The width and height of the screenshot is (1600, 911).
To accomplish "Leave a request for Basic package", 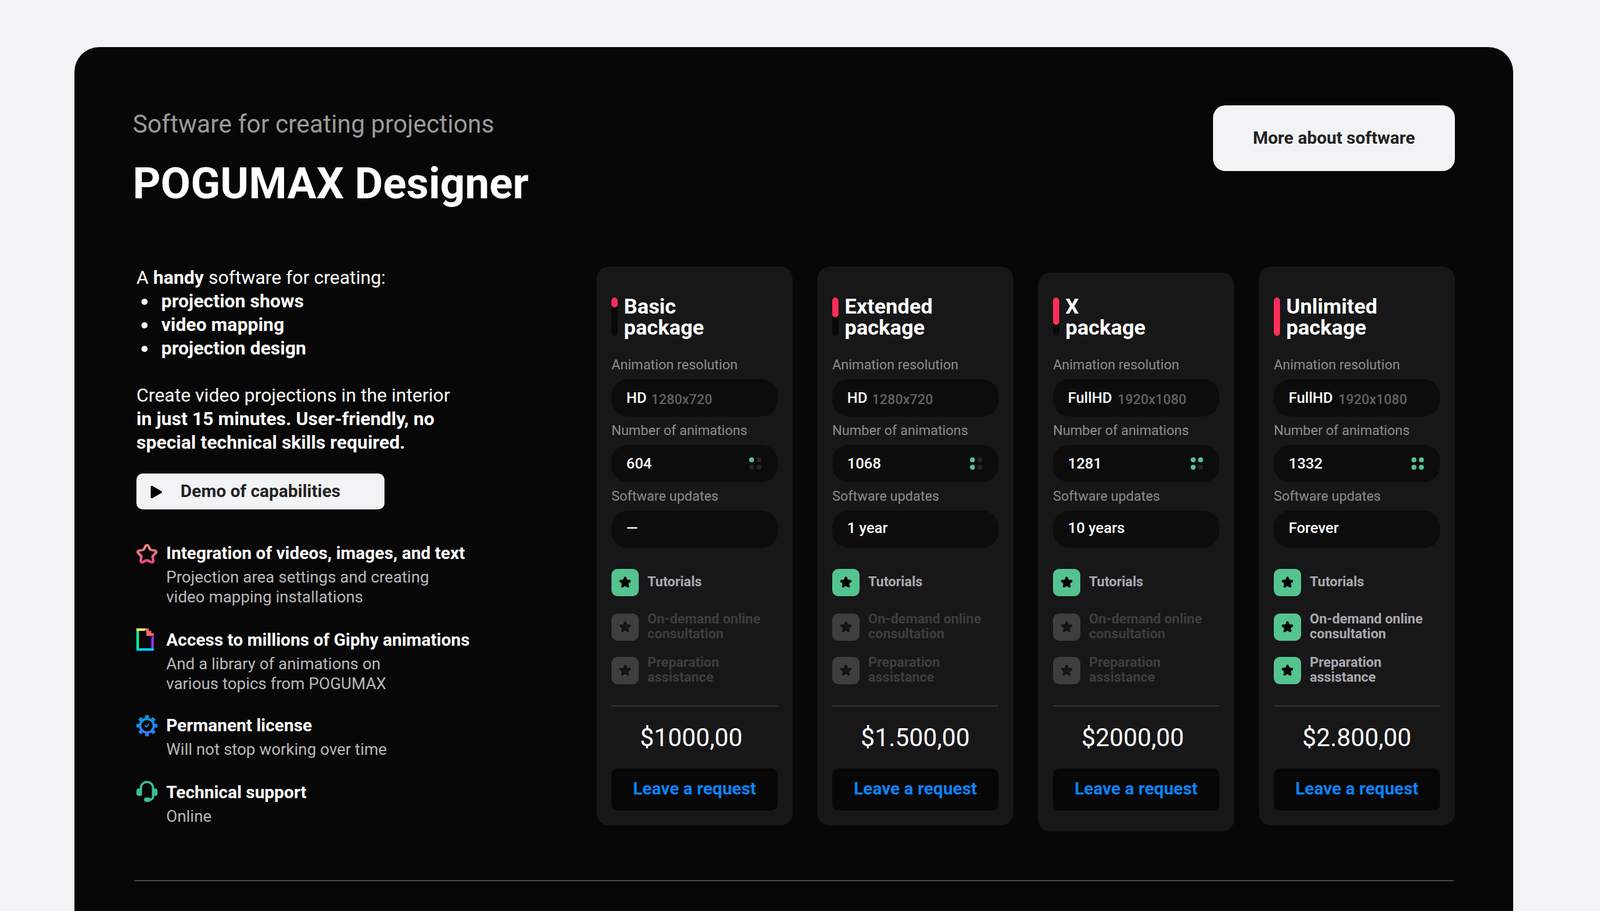I will pos(694,789).
